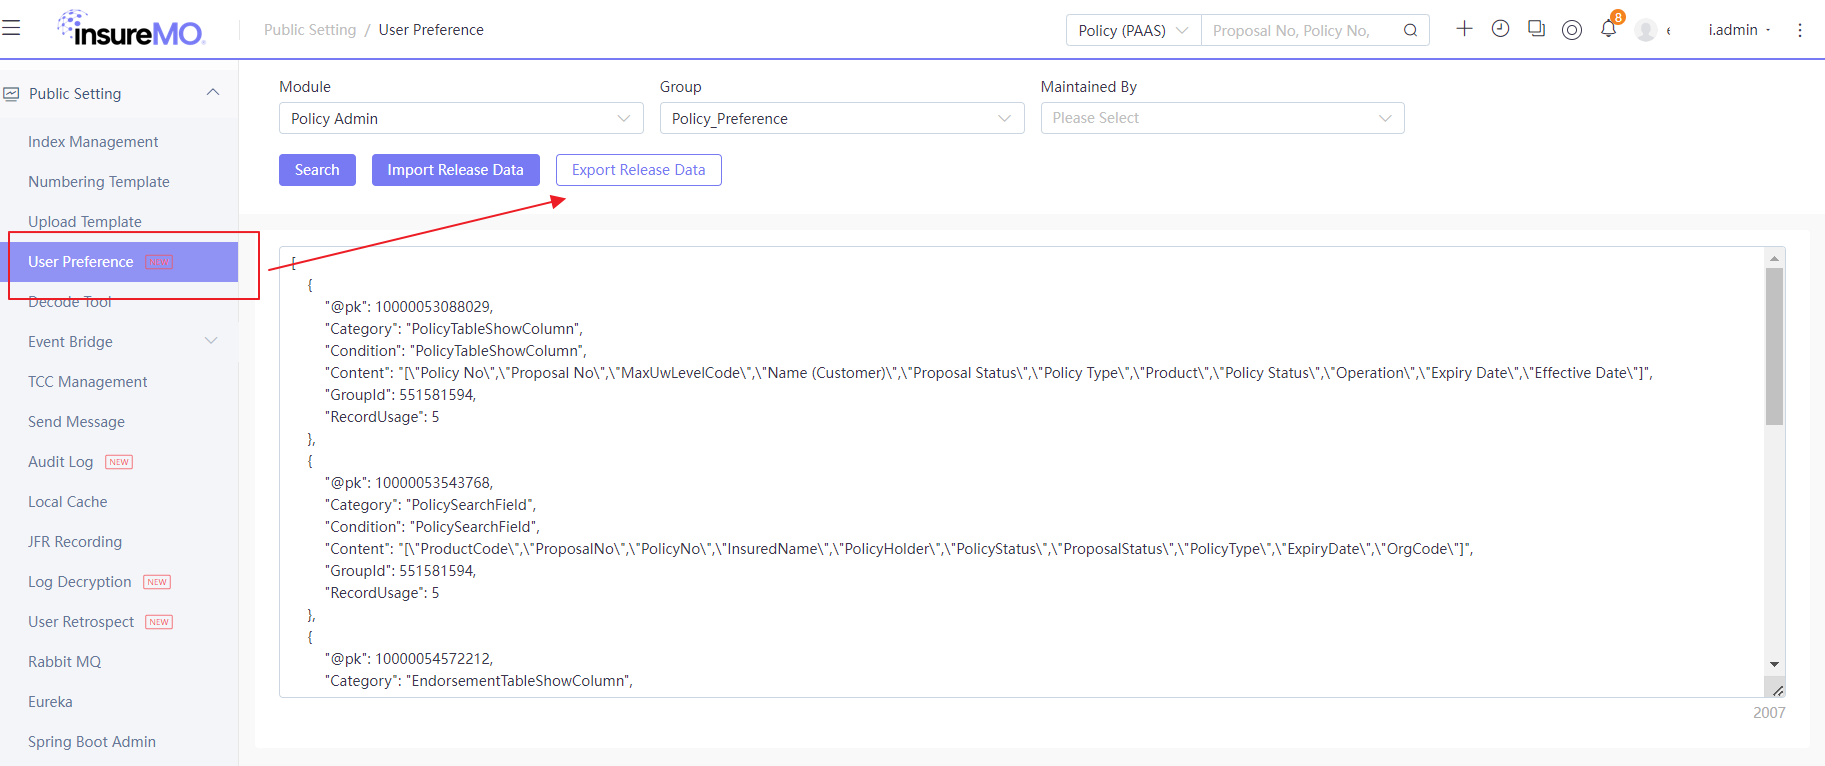Click the overlapping windows icon

[1536, 29]
